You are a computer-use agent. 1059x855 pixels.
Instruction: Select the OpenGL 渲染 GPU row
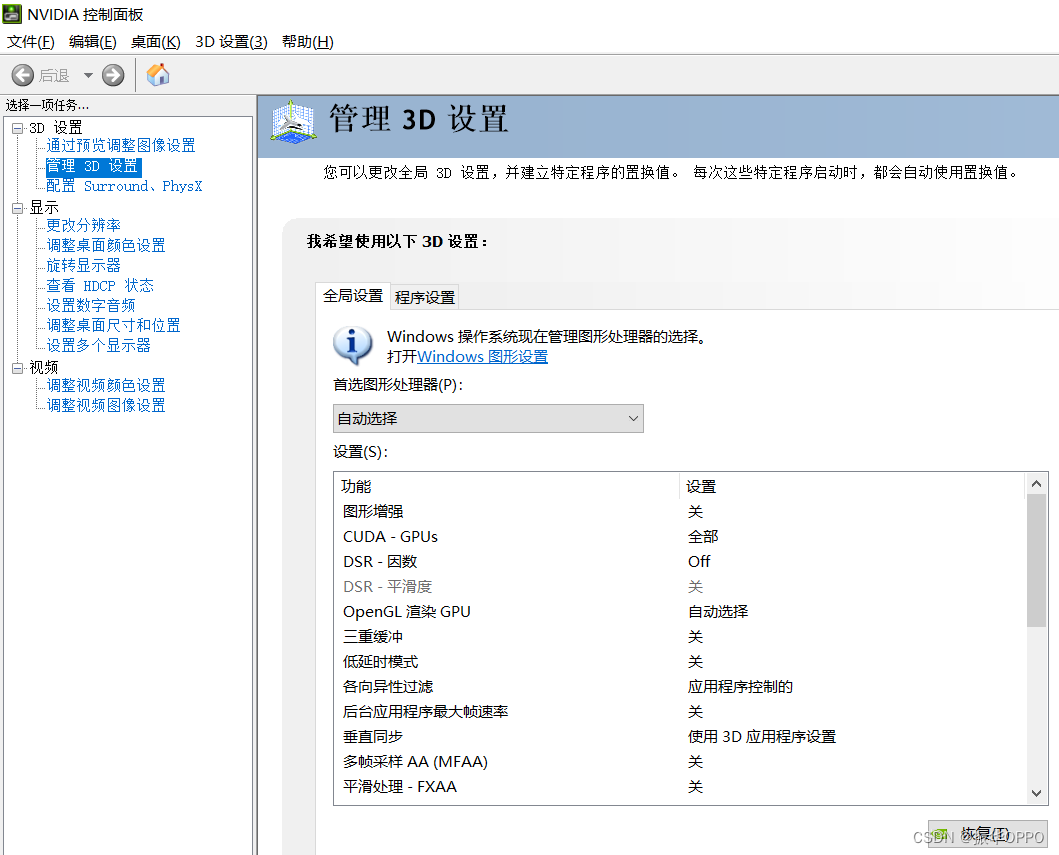coord(679,612)
